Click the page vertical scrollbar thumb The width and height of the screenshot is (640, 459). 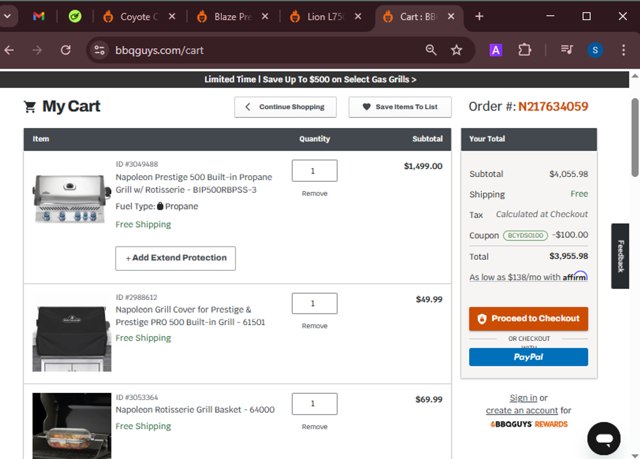(635, 137)
